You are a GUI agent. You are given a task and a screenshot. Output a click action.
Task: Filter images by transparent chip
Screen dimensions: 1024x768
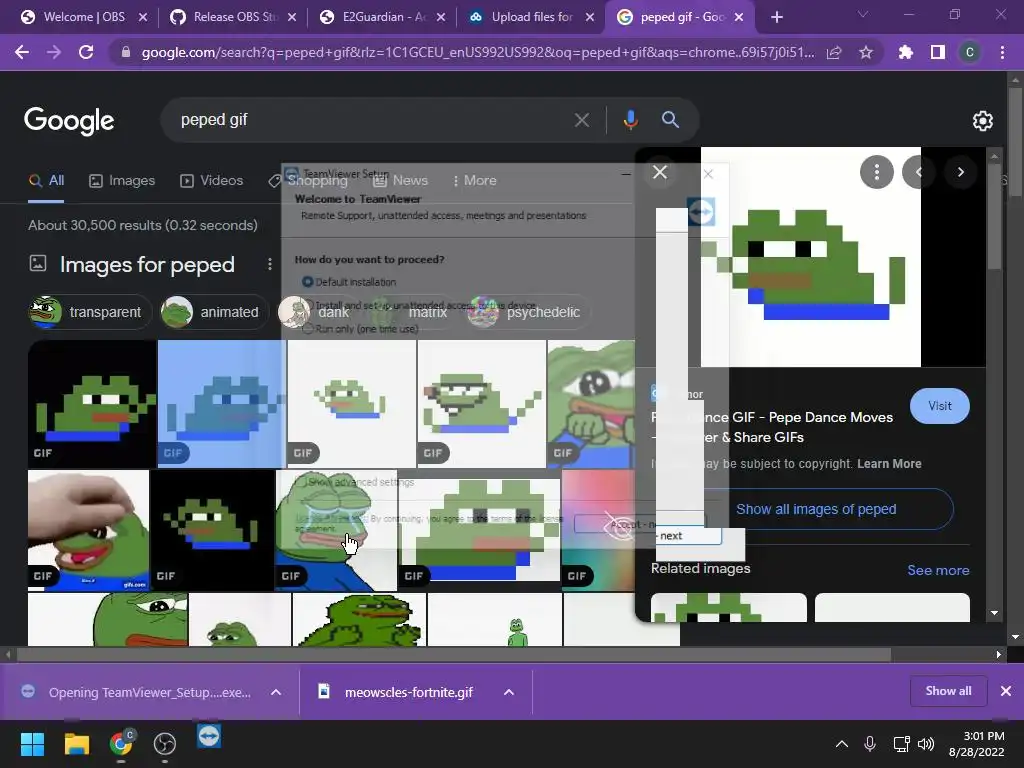point(90,312)
